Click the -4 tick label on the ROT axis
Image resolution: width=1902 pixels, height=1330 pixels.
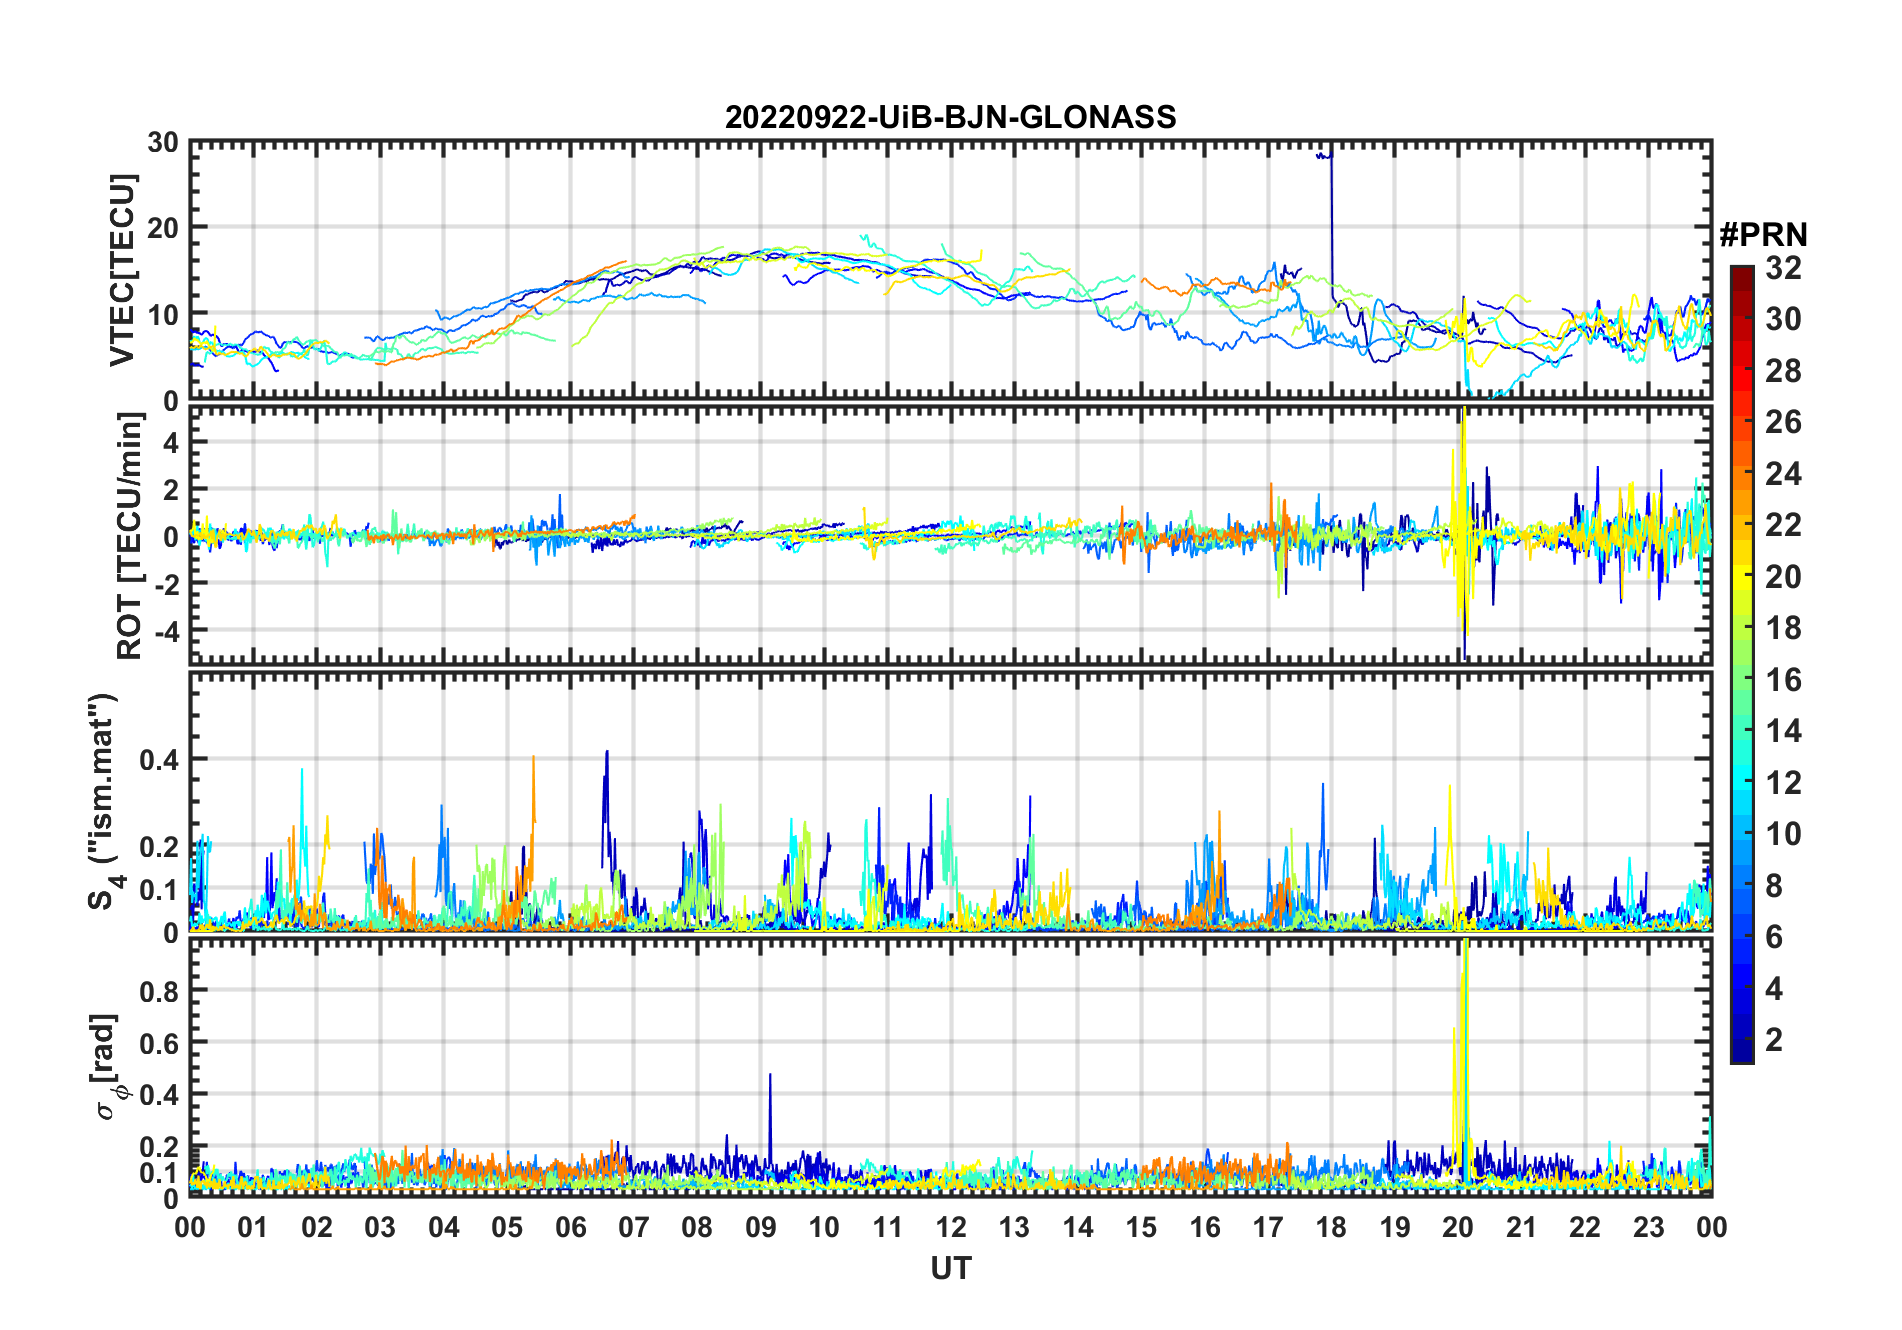click(x=165, y=631)
